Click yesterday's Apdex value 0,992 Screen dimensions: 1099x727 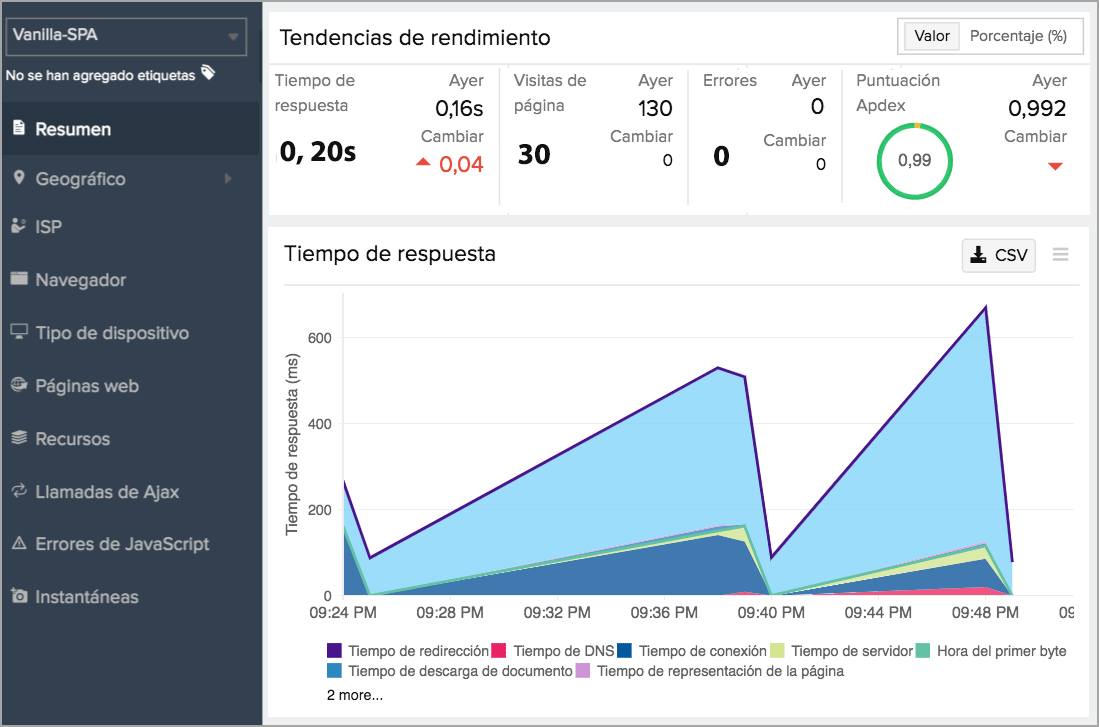pos(1037,108)
